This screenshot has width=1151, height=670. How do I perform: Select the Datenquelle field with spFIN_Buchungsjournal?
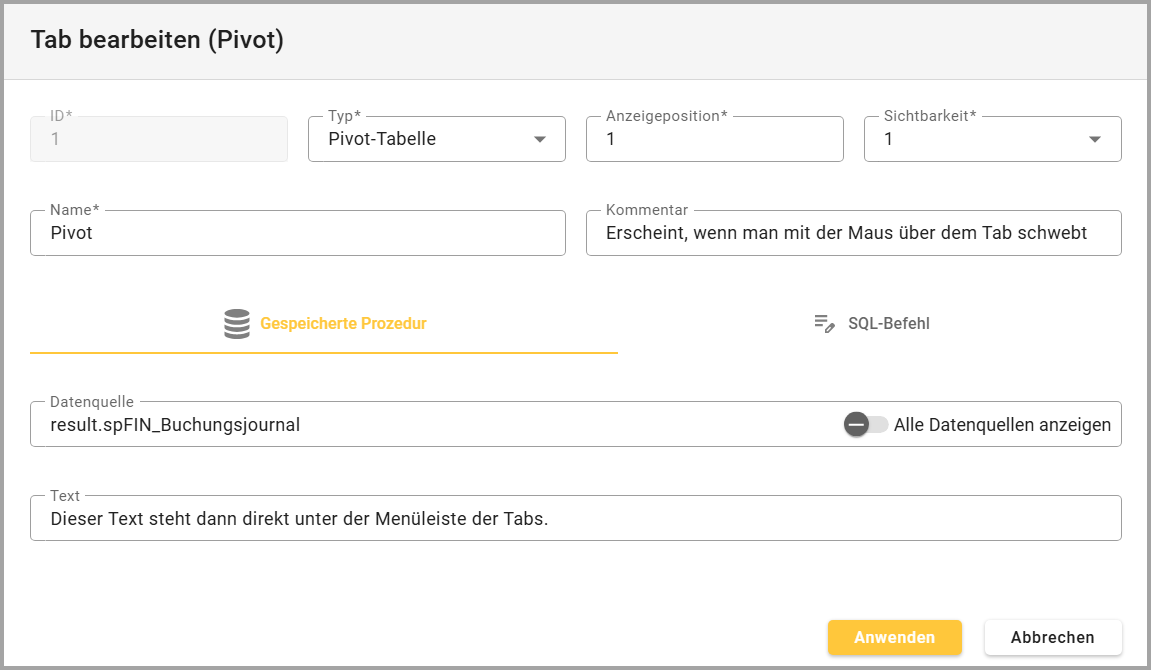(x=430, y=425)
